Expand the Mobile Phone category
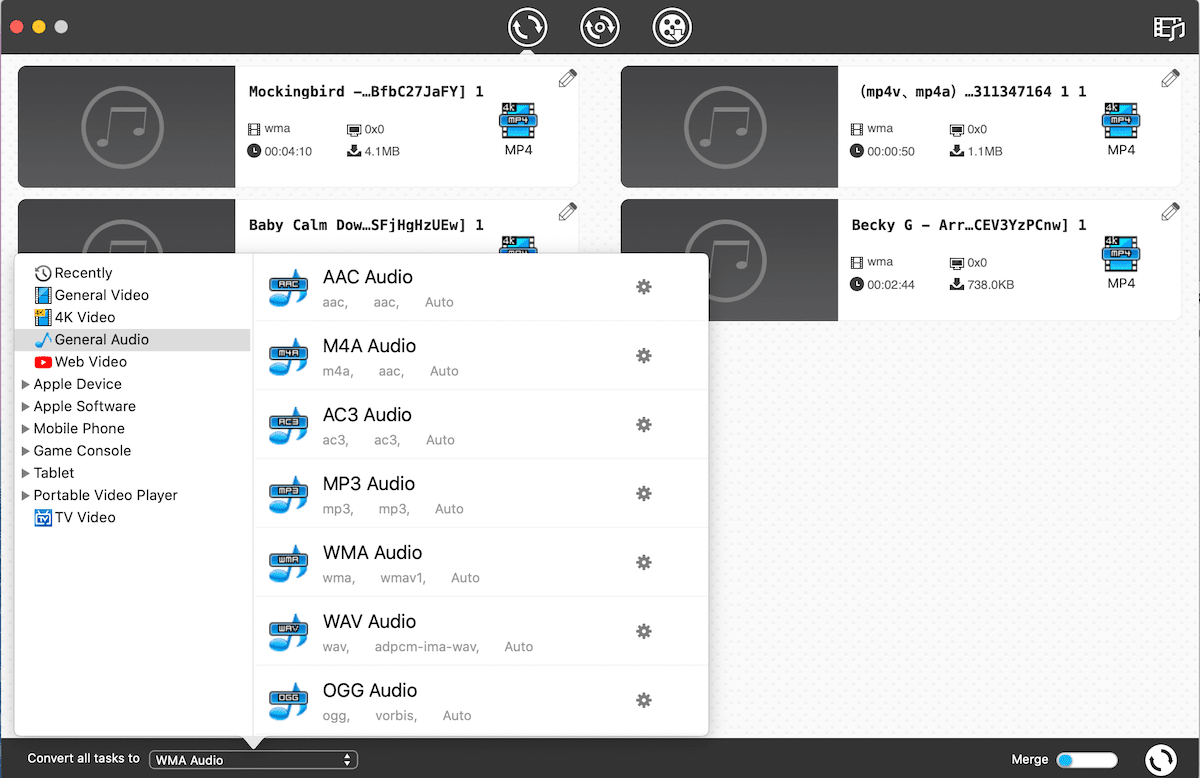The height and width of the screenshot is (778, 1200). click(x=78, y=428)
